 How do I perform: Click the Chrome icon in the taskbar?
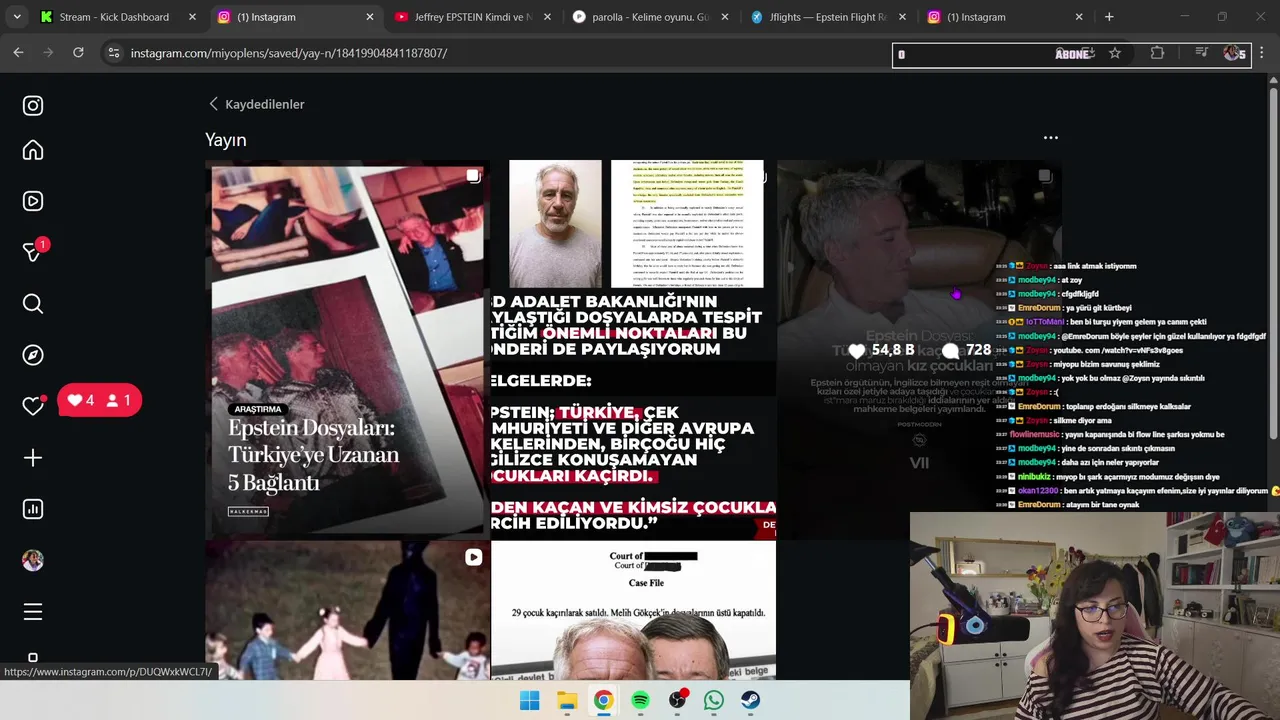603,700
